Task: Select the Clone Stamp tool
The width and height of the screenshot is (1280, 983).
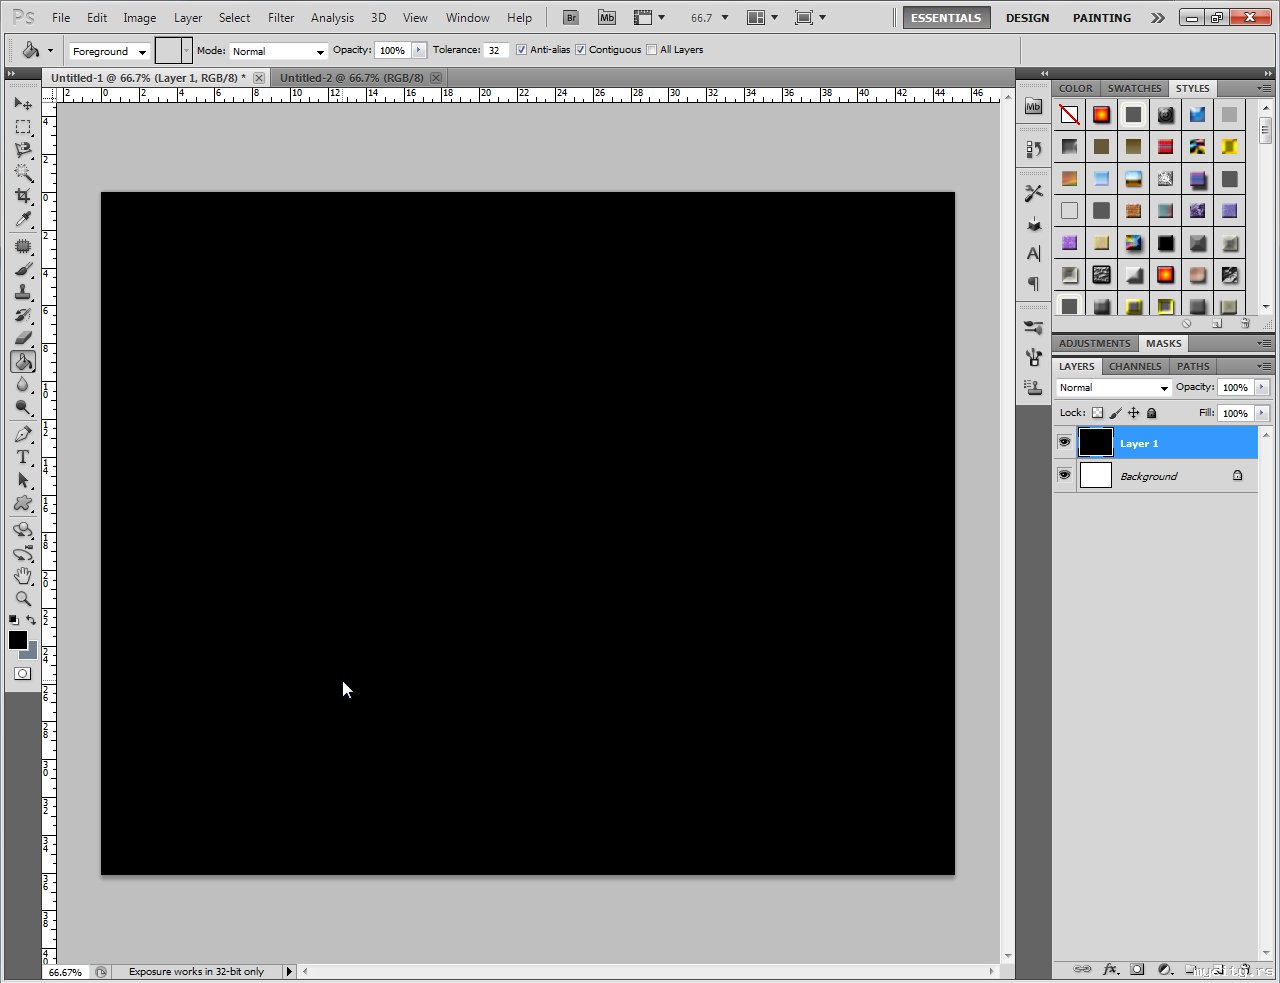Action: 23,292
